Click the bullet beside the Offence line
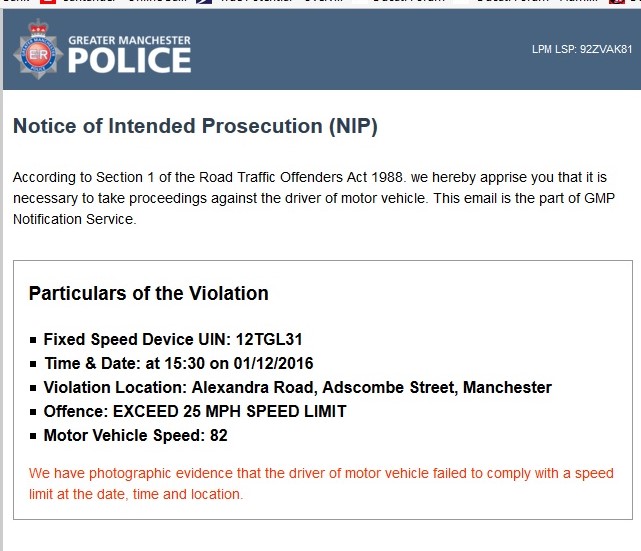 tap(34, 412)
